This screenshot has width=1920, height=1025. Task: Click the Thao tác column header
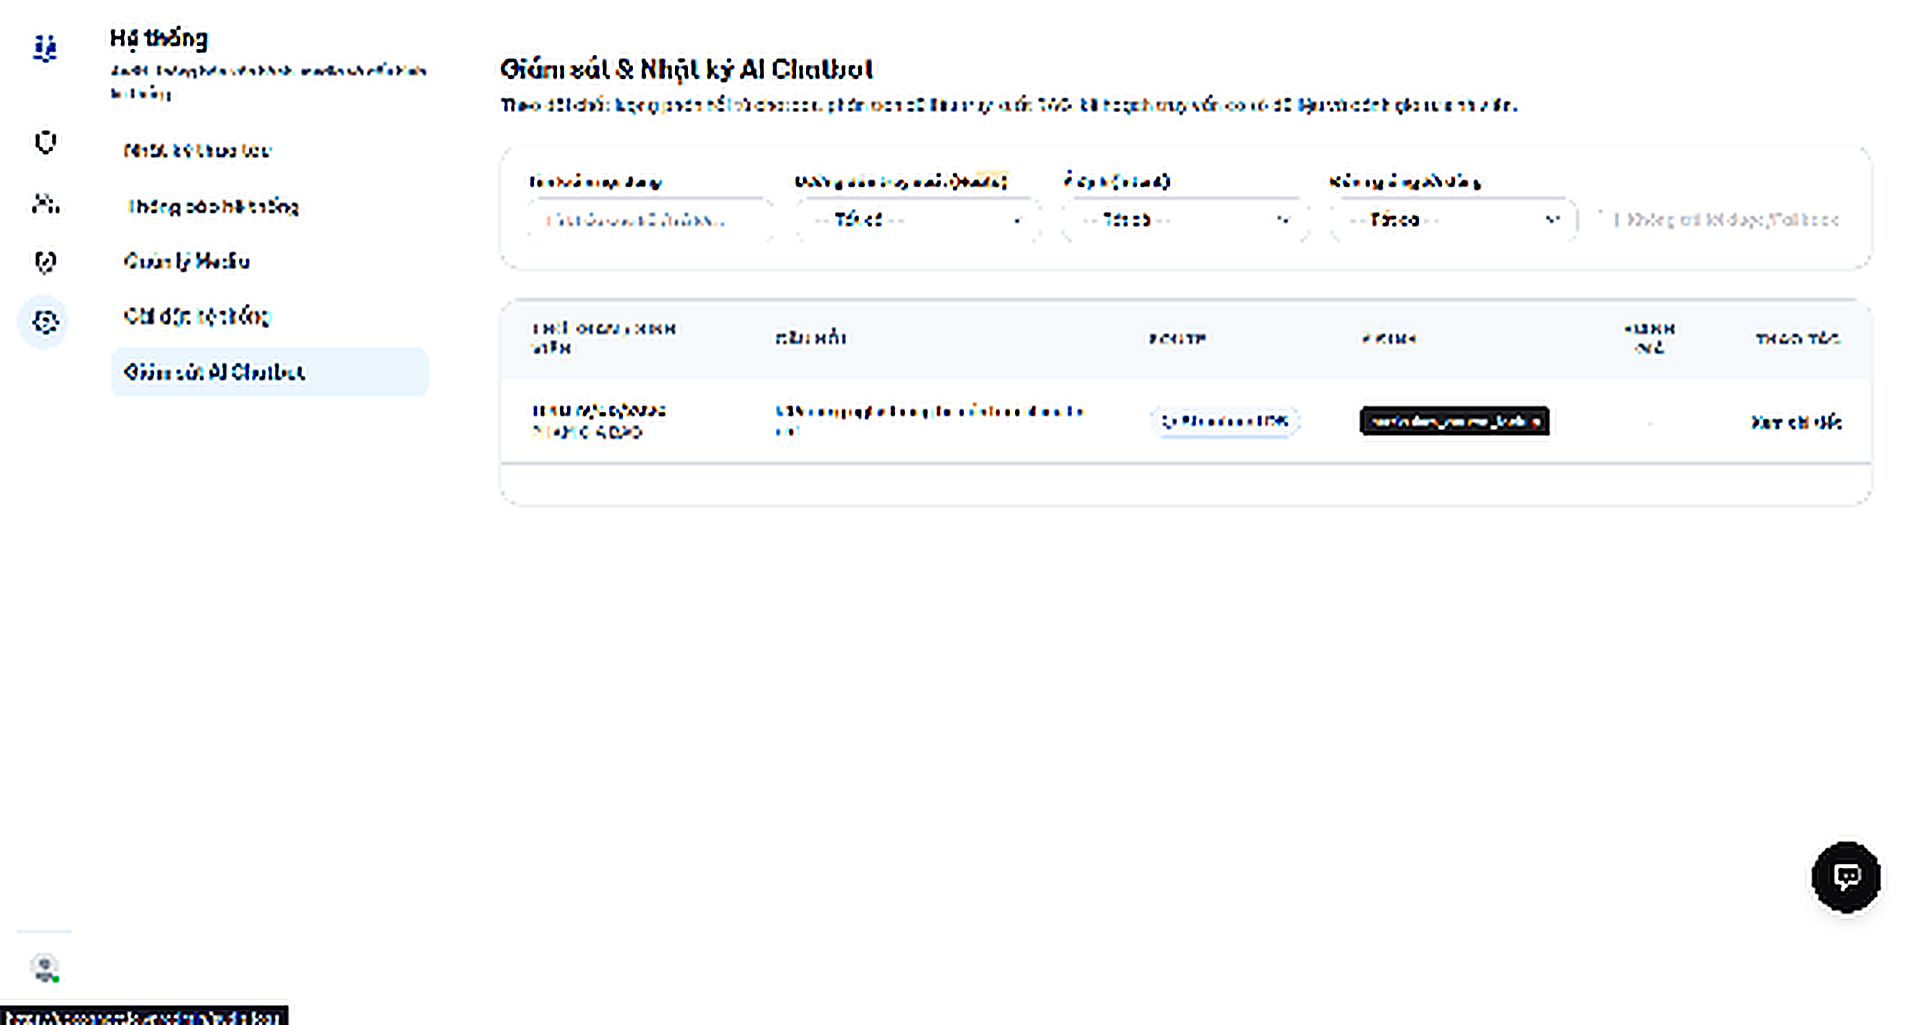(1797, 339)
